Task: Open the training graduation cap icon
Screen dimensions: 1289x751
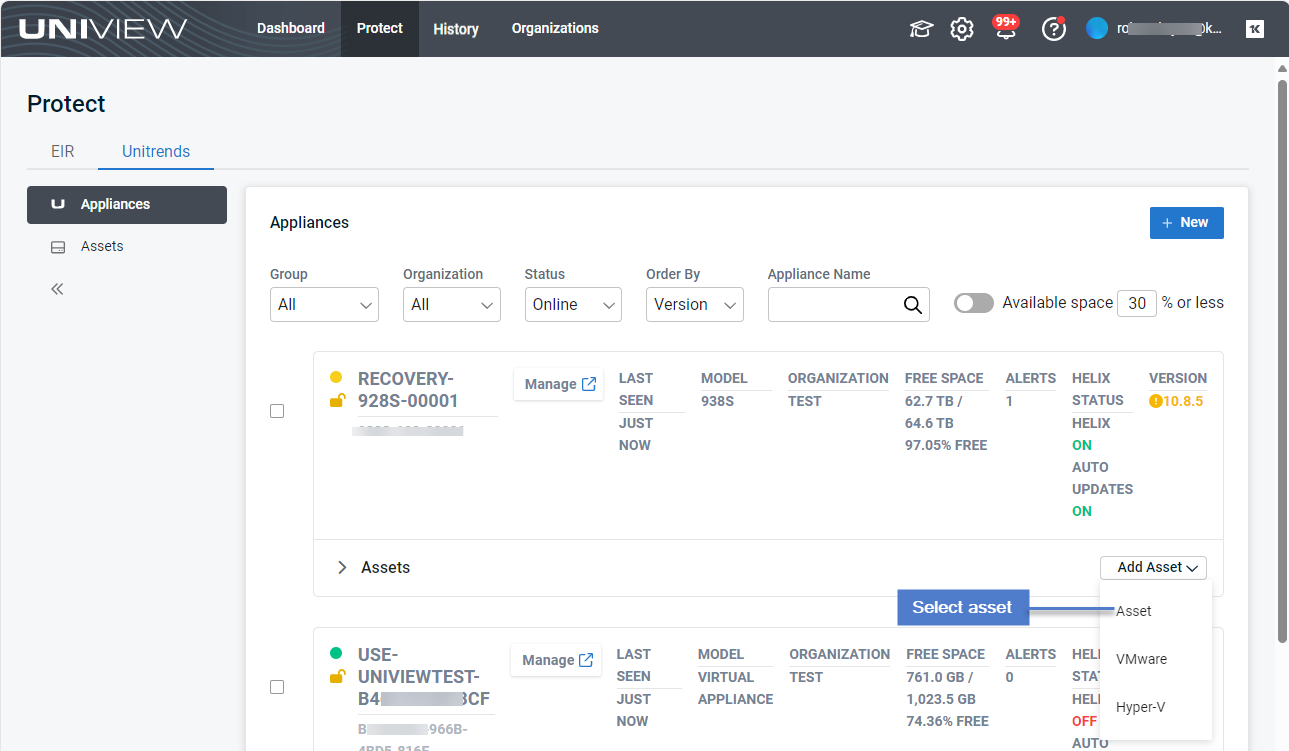Action: tap(921, 29)
